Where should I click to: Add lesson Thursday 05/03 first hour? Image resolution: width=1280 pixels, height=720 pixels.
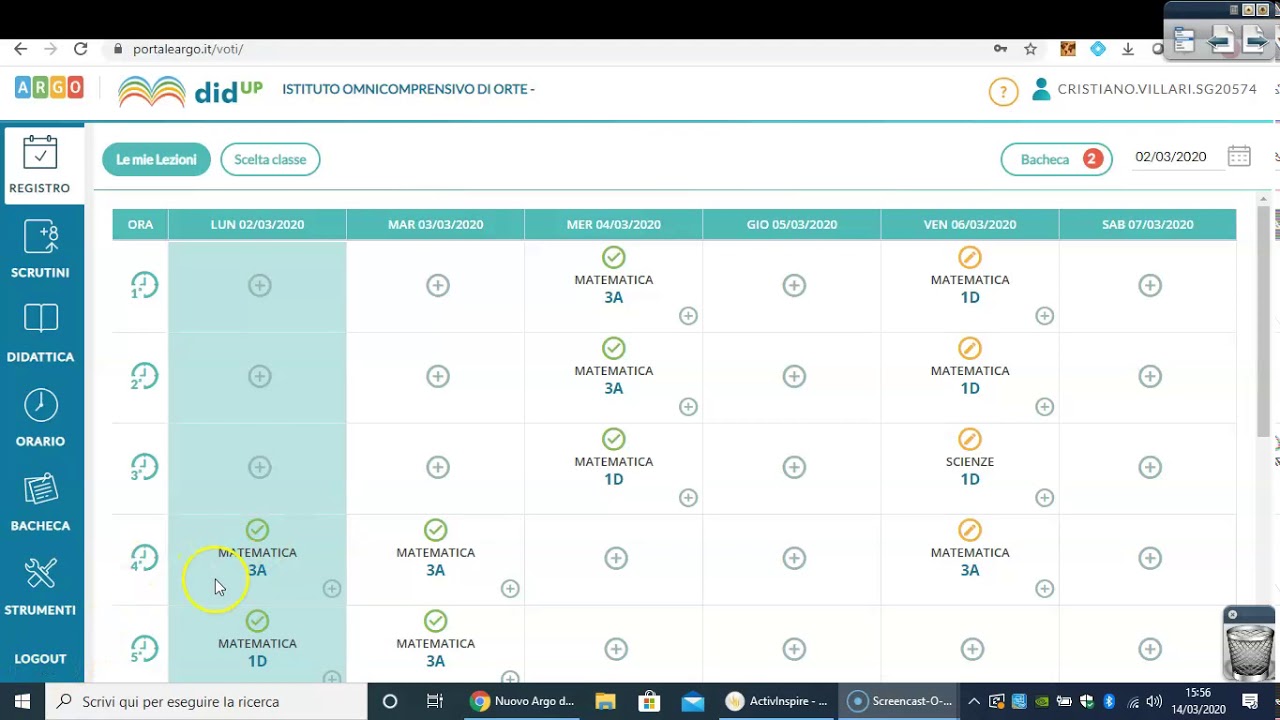[x=794, y=286]
